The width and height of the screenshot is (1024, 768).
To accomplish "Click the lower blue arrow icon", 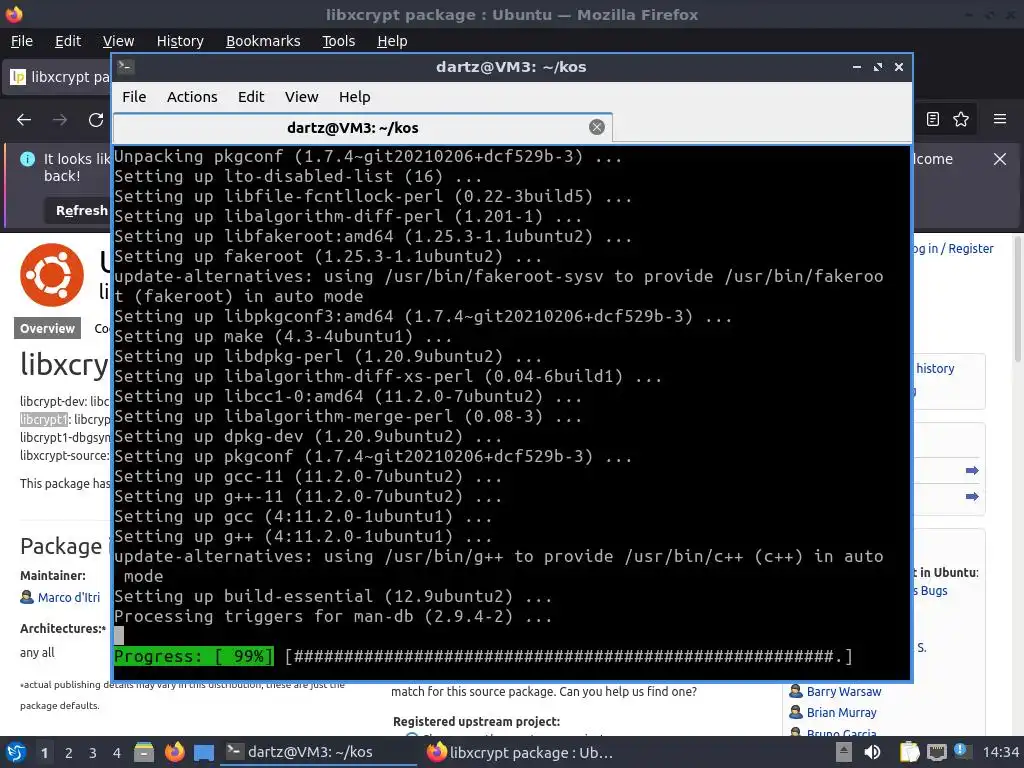I will point(972,496).
